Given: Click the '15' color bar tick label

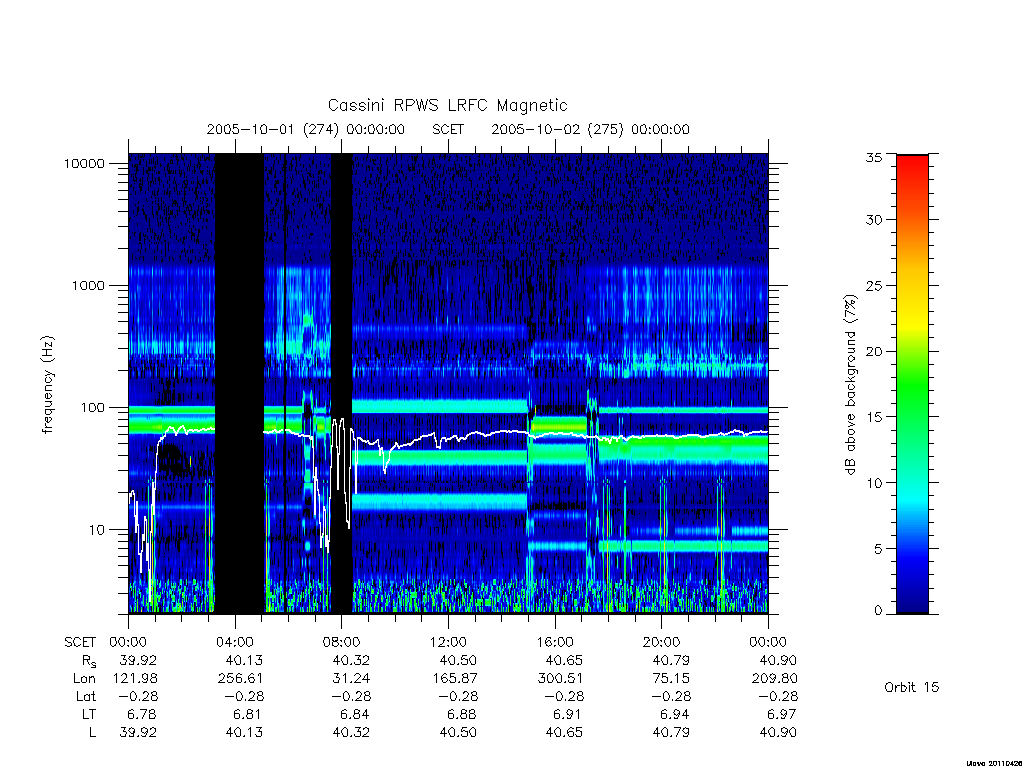Looking at the screenshot, I should coord(873,417).
